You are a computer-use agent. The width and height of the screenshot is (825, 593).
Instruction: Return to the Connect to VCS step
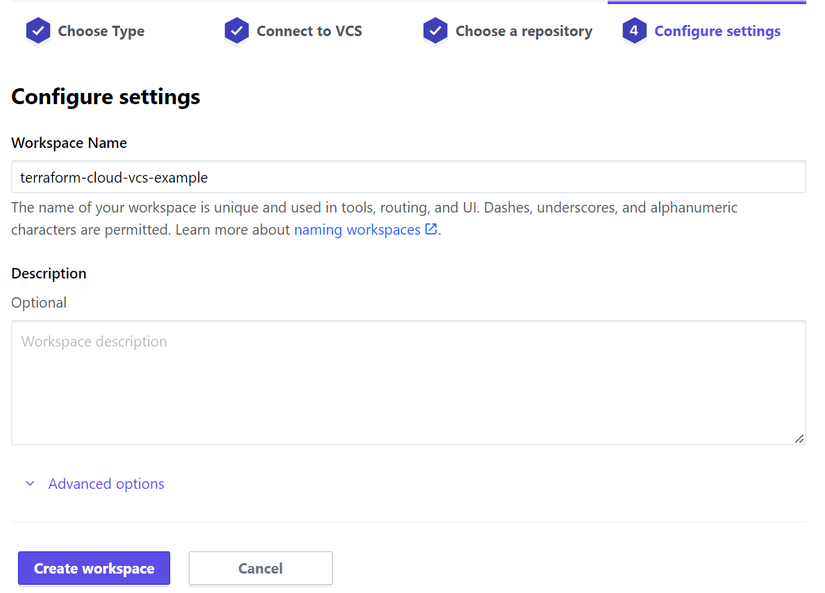click(x=309, y=31)
